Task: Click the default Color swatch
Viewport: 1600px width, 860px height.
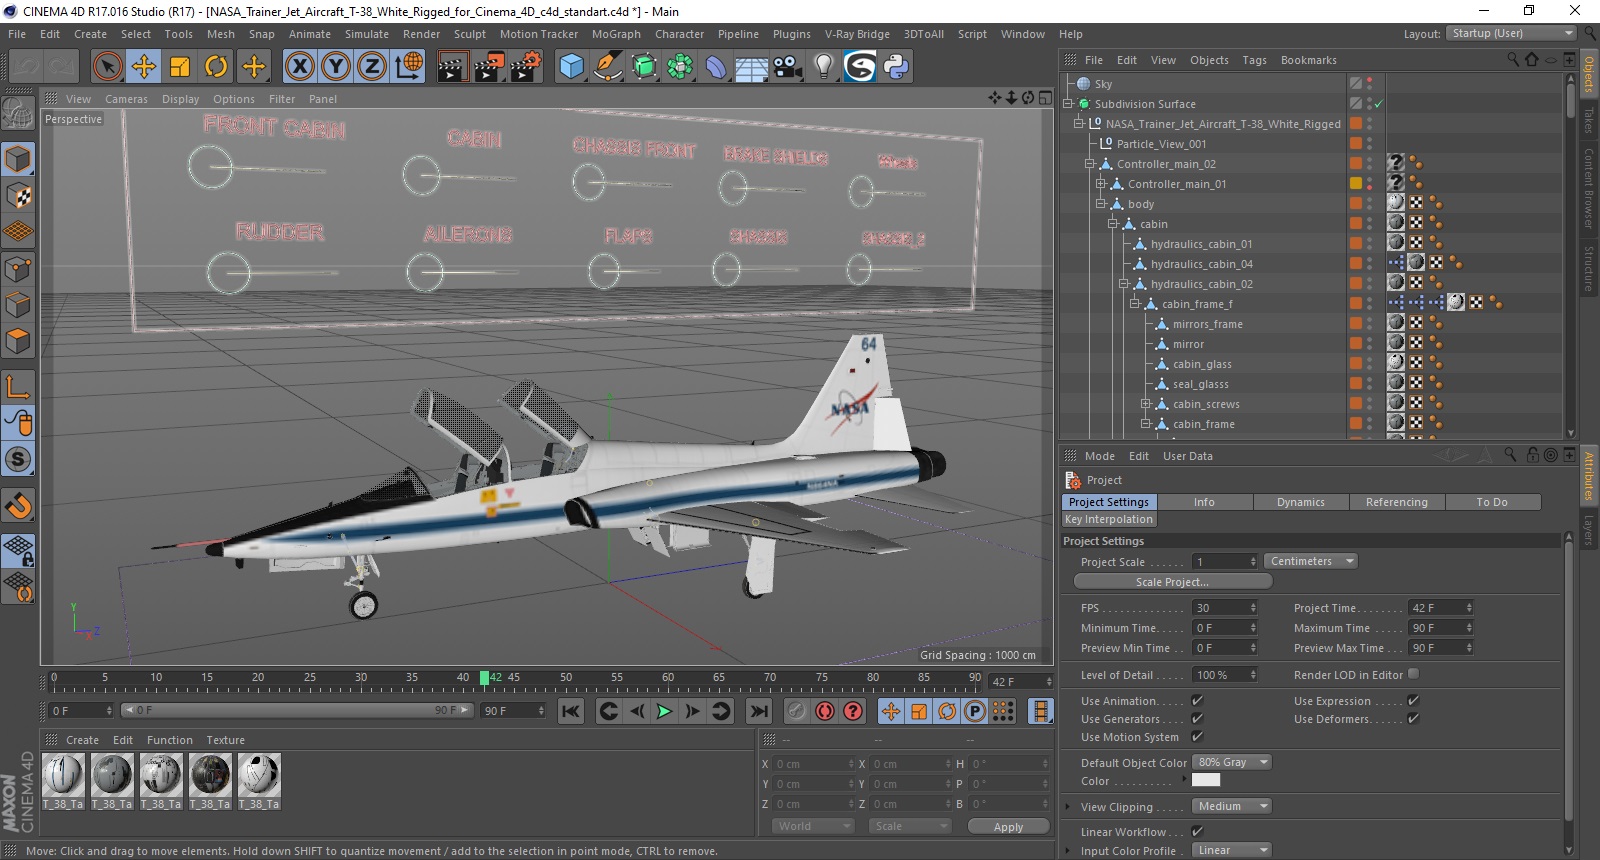Action: (1206, 780)
